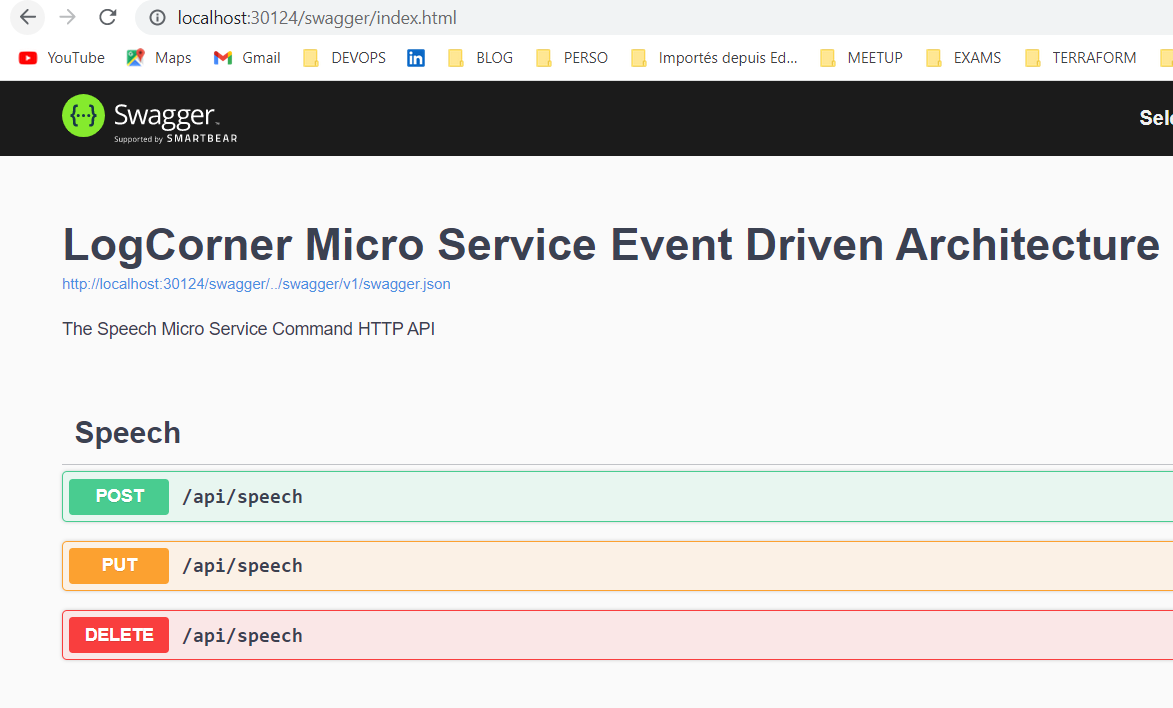Image resolution: width=1173 pixels, height=708 pixels.
Task: Open the EXAMS bookmarks folder
Action: 963,57
